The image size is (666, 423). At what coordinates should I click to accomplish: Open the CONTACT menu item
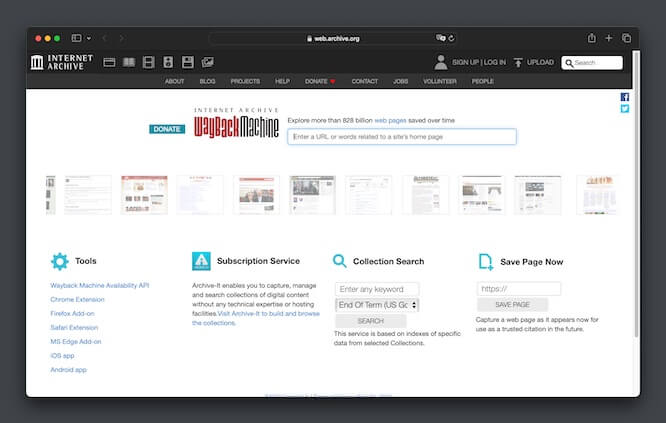pyautogui.click(x=364, y=81)
